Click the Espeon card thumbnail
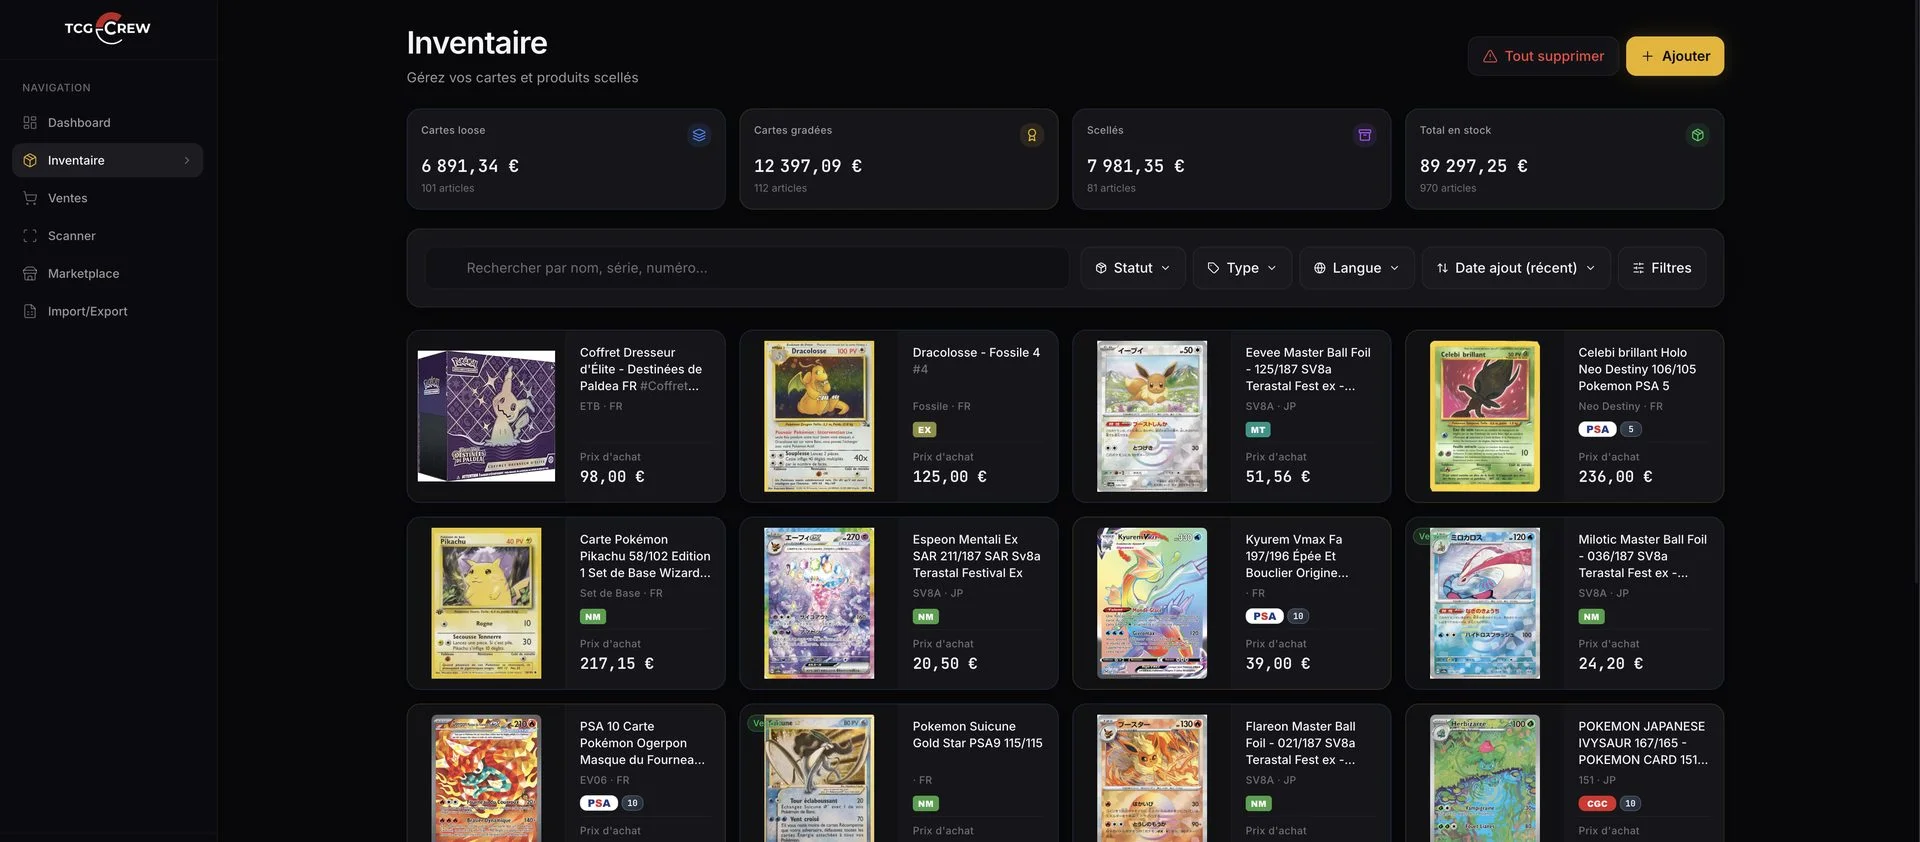This screenshot has height=842, width=1920. tap(819, 603)
